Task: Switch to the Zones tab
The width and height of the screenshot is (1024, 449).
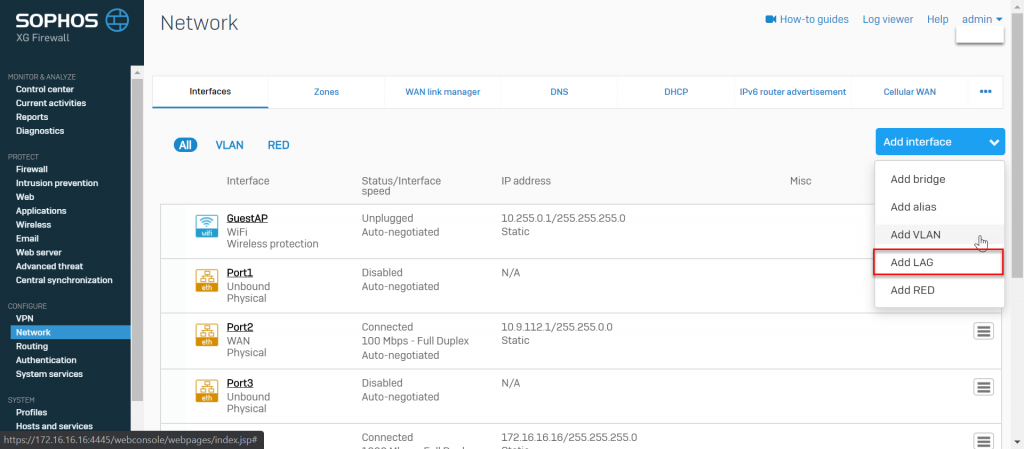Action: [x=327, y=92]
